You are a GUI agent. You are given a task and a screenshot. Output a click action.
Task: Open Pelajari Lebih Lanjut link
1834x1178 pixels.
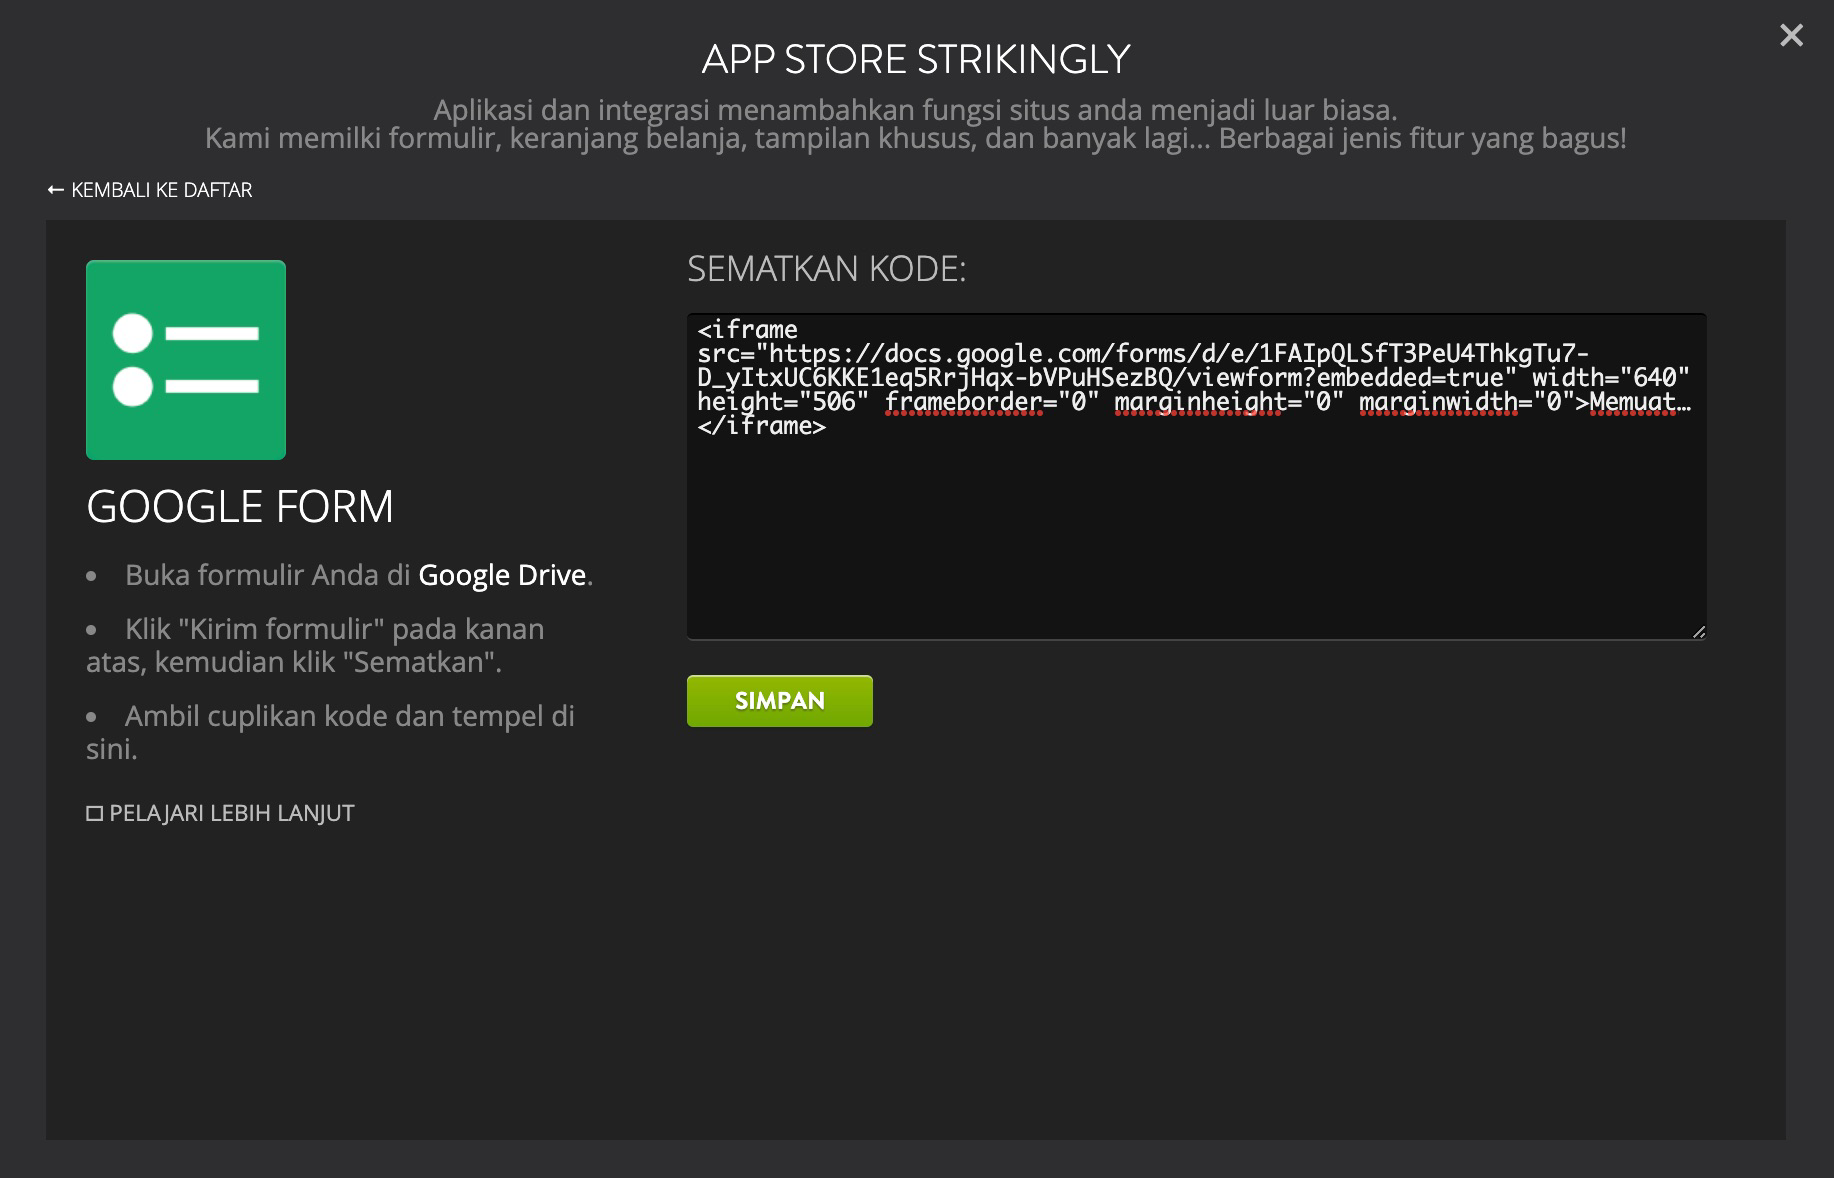click(221, 813)
